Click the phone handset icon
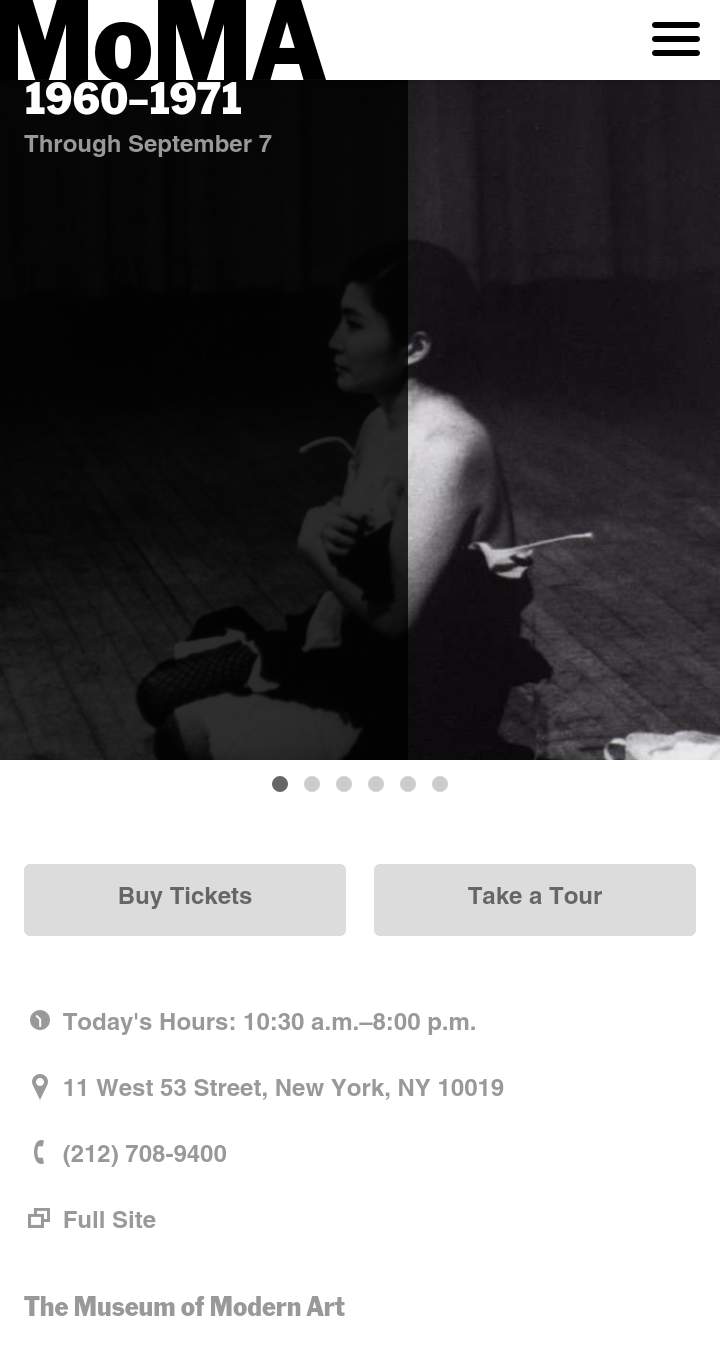 pyautogui.click(x=40, y=1153)
